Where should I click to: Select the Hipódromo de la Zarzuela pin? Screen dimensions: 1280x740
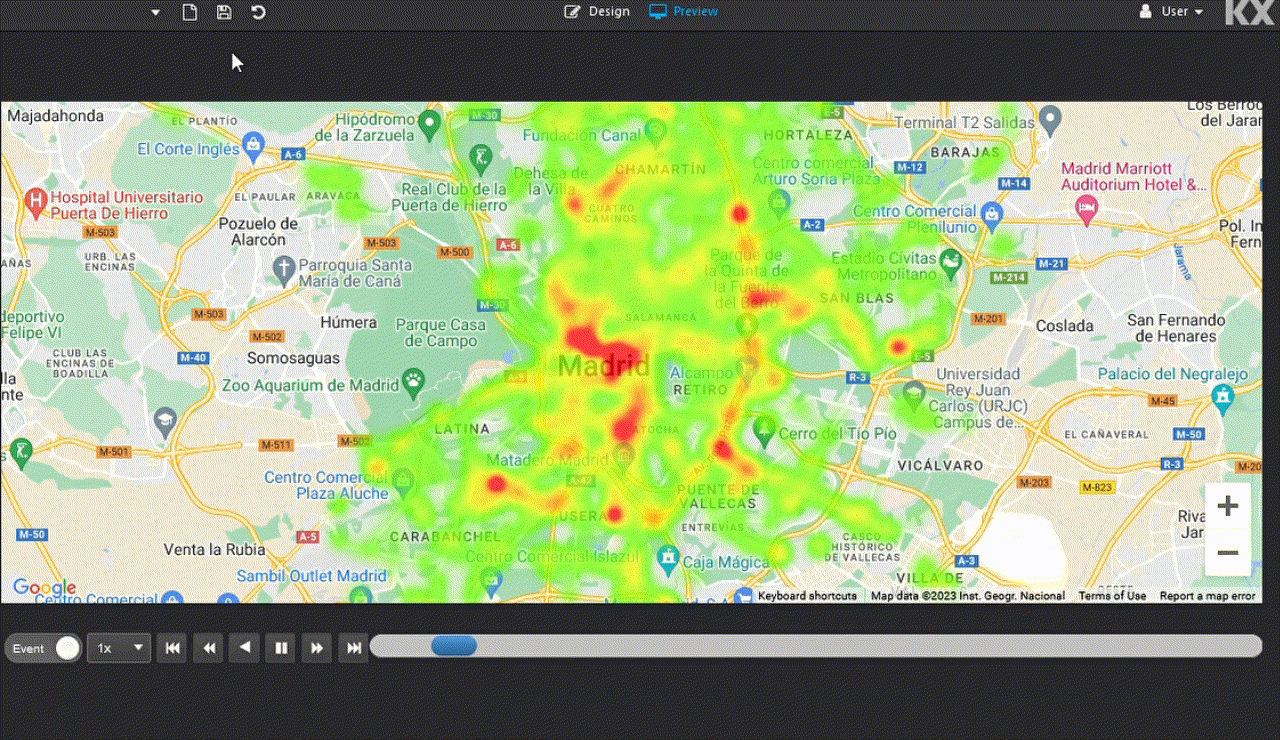click(430, 124)
